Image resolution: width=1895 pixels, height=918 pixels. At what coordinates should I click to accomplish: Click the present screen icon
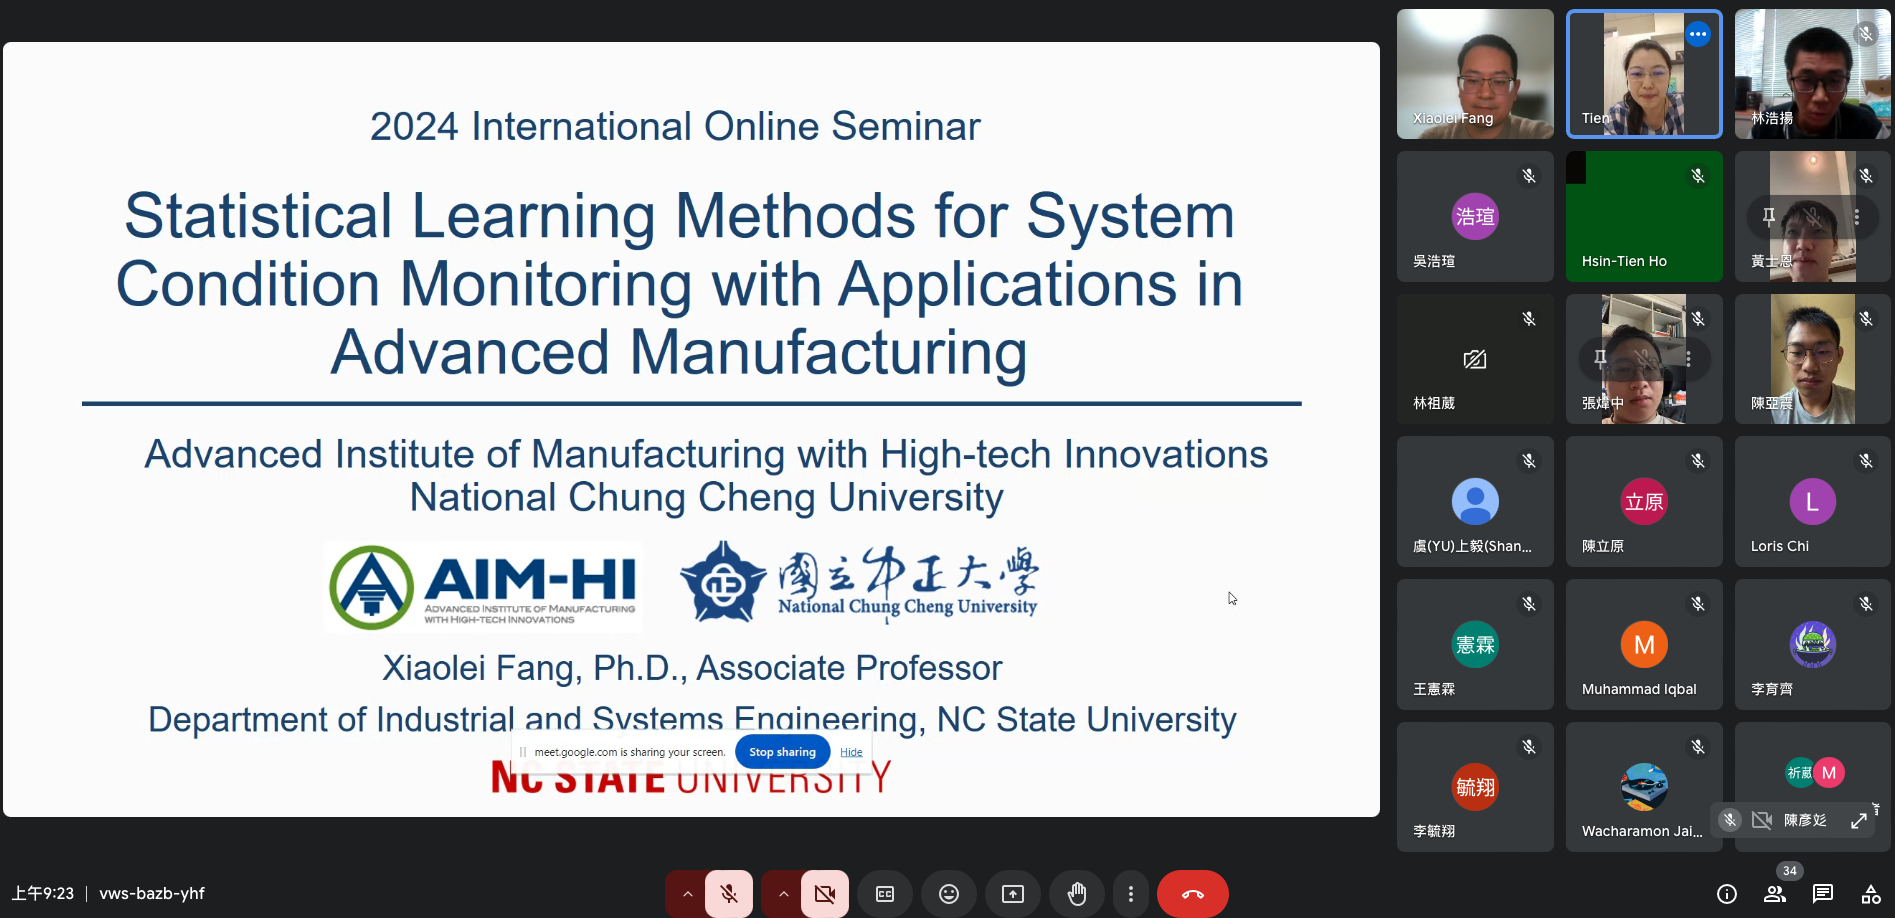click(1013, 894)
